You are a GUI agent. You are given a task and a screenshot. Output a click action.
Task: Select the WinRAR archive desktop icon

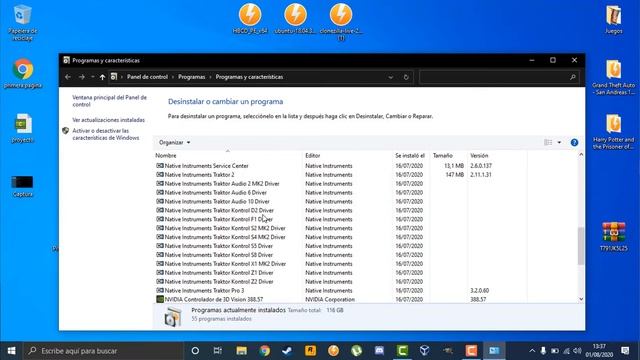click(613, 236)
